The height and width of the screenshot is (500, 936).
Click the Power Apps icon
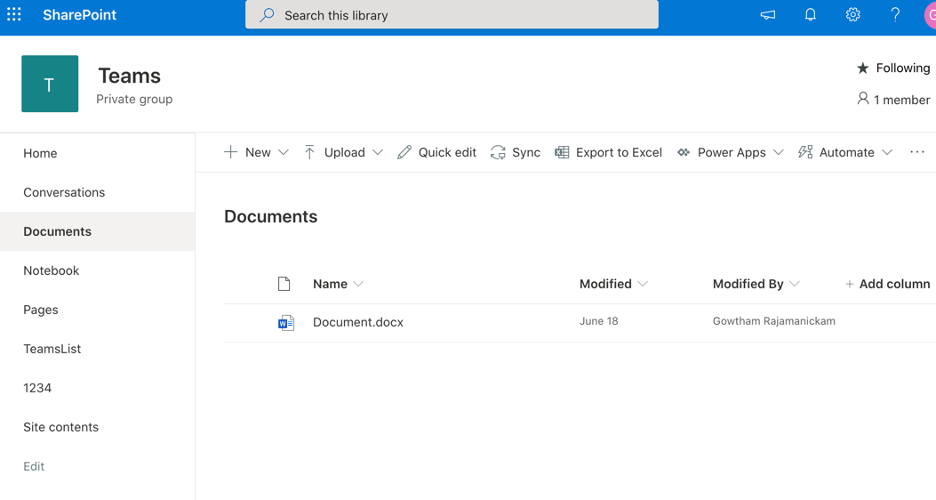[x=683, y=152]
